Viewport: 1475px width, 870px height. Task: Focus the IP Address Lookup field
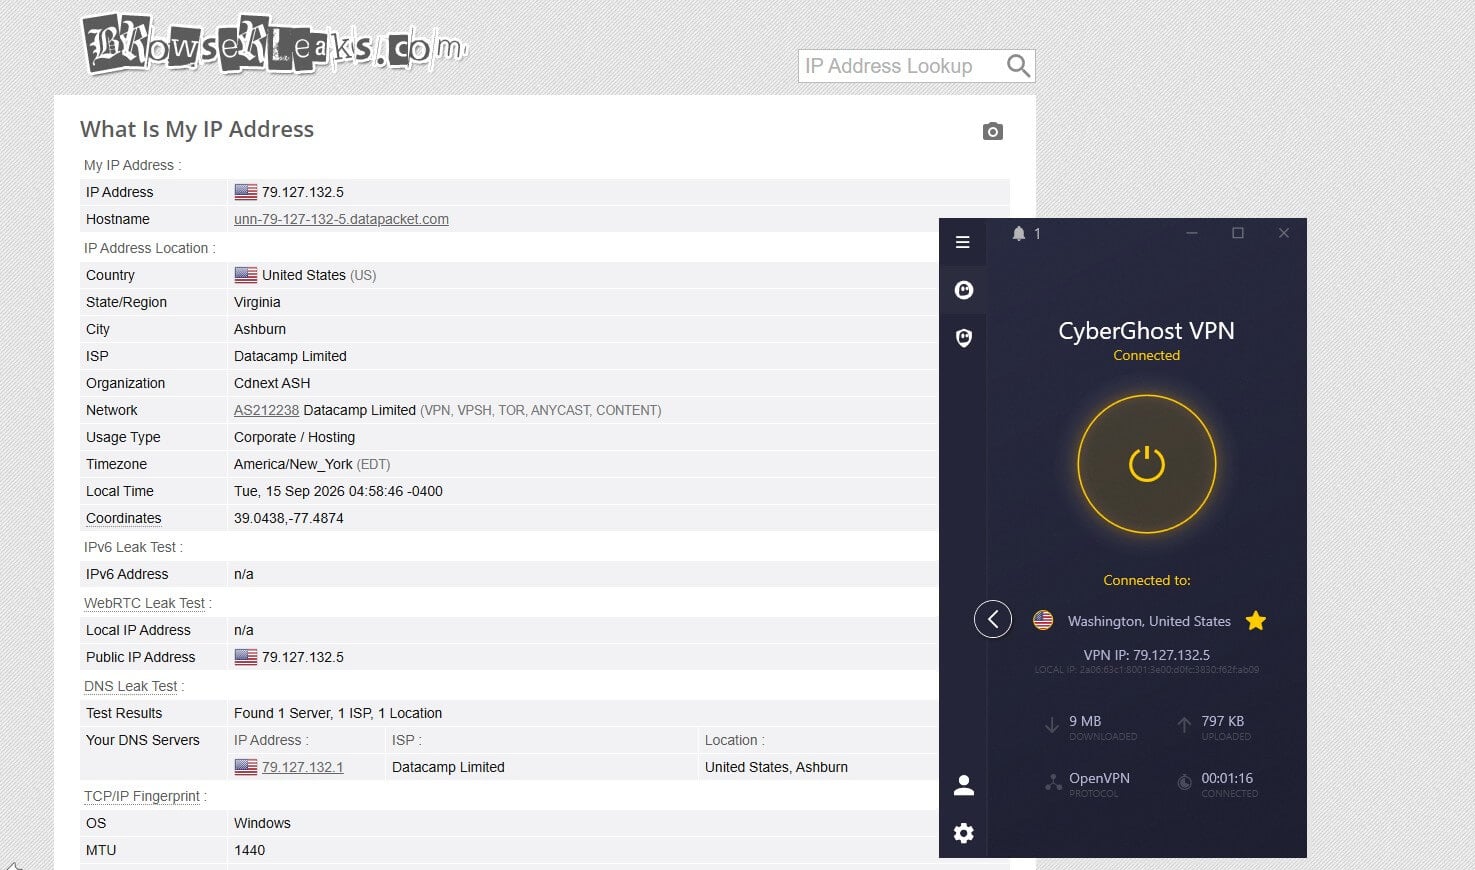click(x=900, y=66)
